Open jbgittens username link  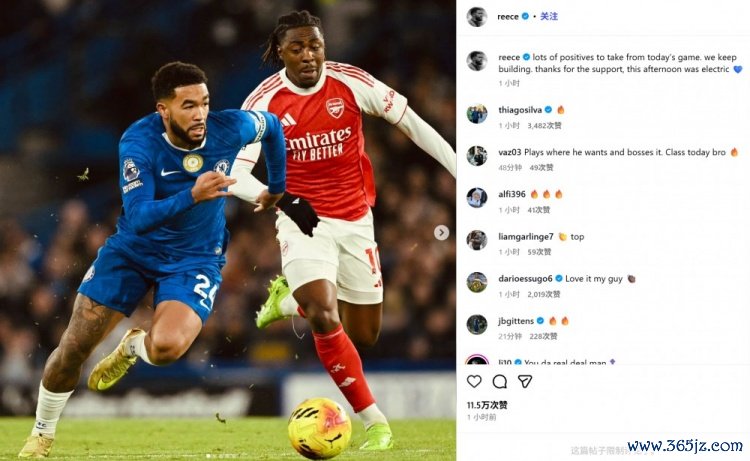click(516, 321)
